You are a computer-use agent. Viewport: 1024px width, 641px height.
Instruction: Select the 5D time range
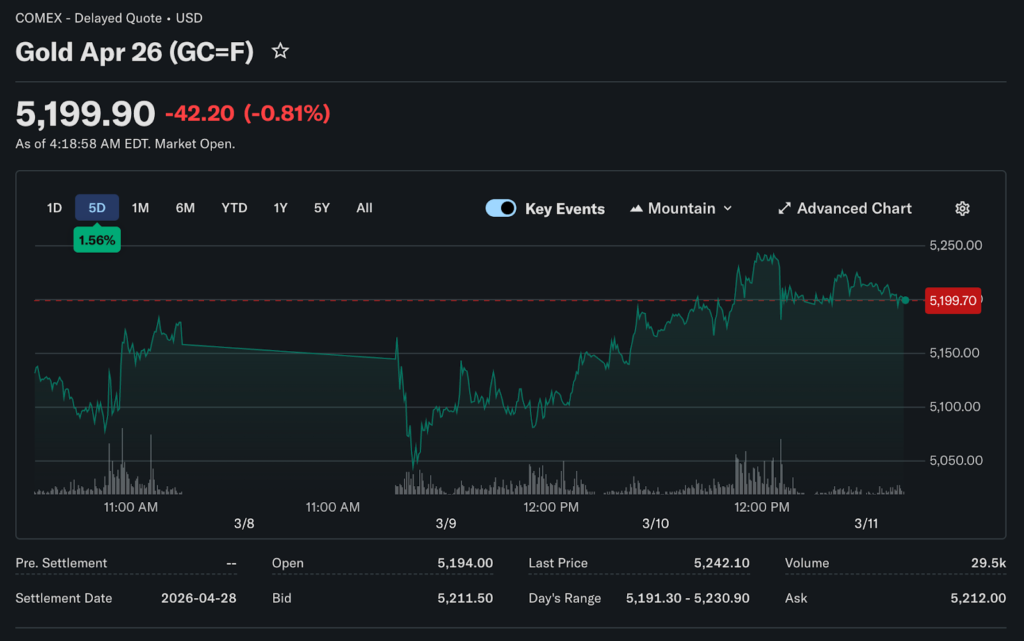97,208
